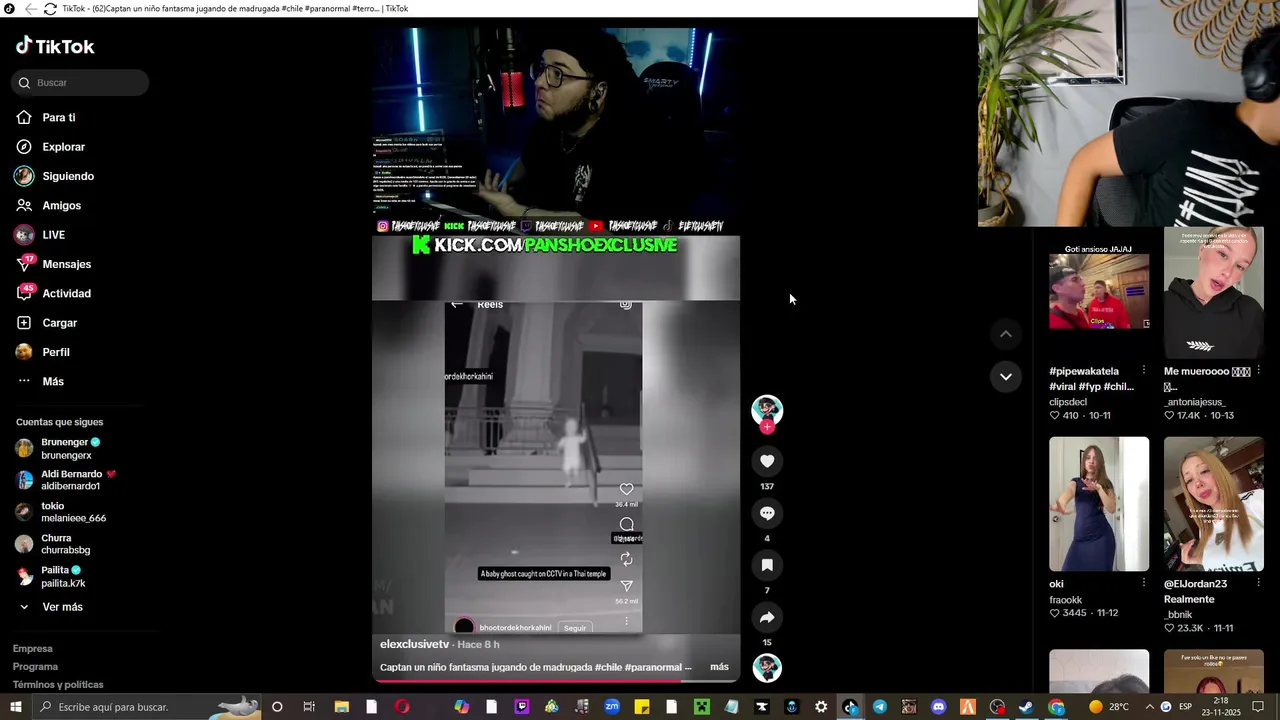Open the Más menu in sidebar
1280x720 pixels.
[x=53, y=381]
